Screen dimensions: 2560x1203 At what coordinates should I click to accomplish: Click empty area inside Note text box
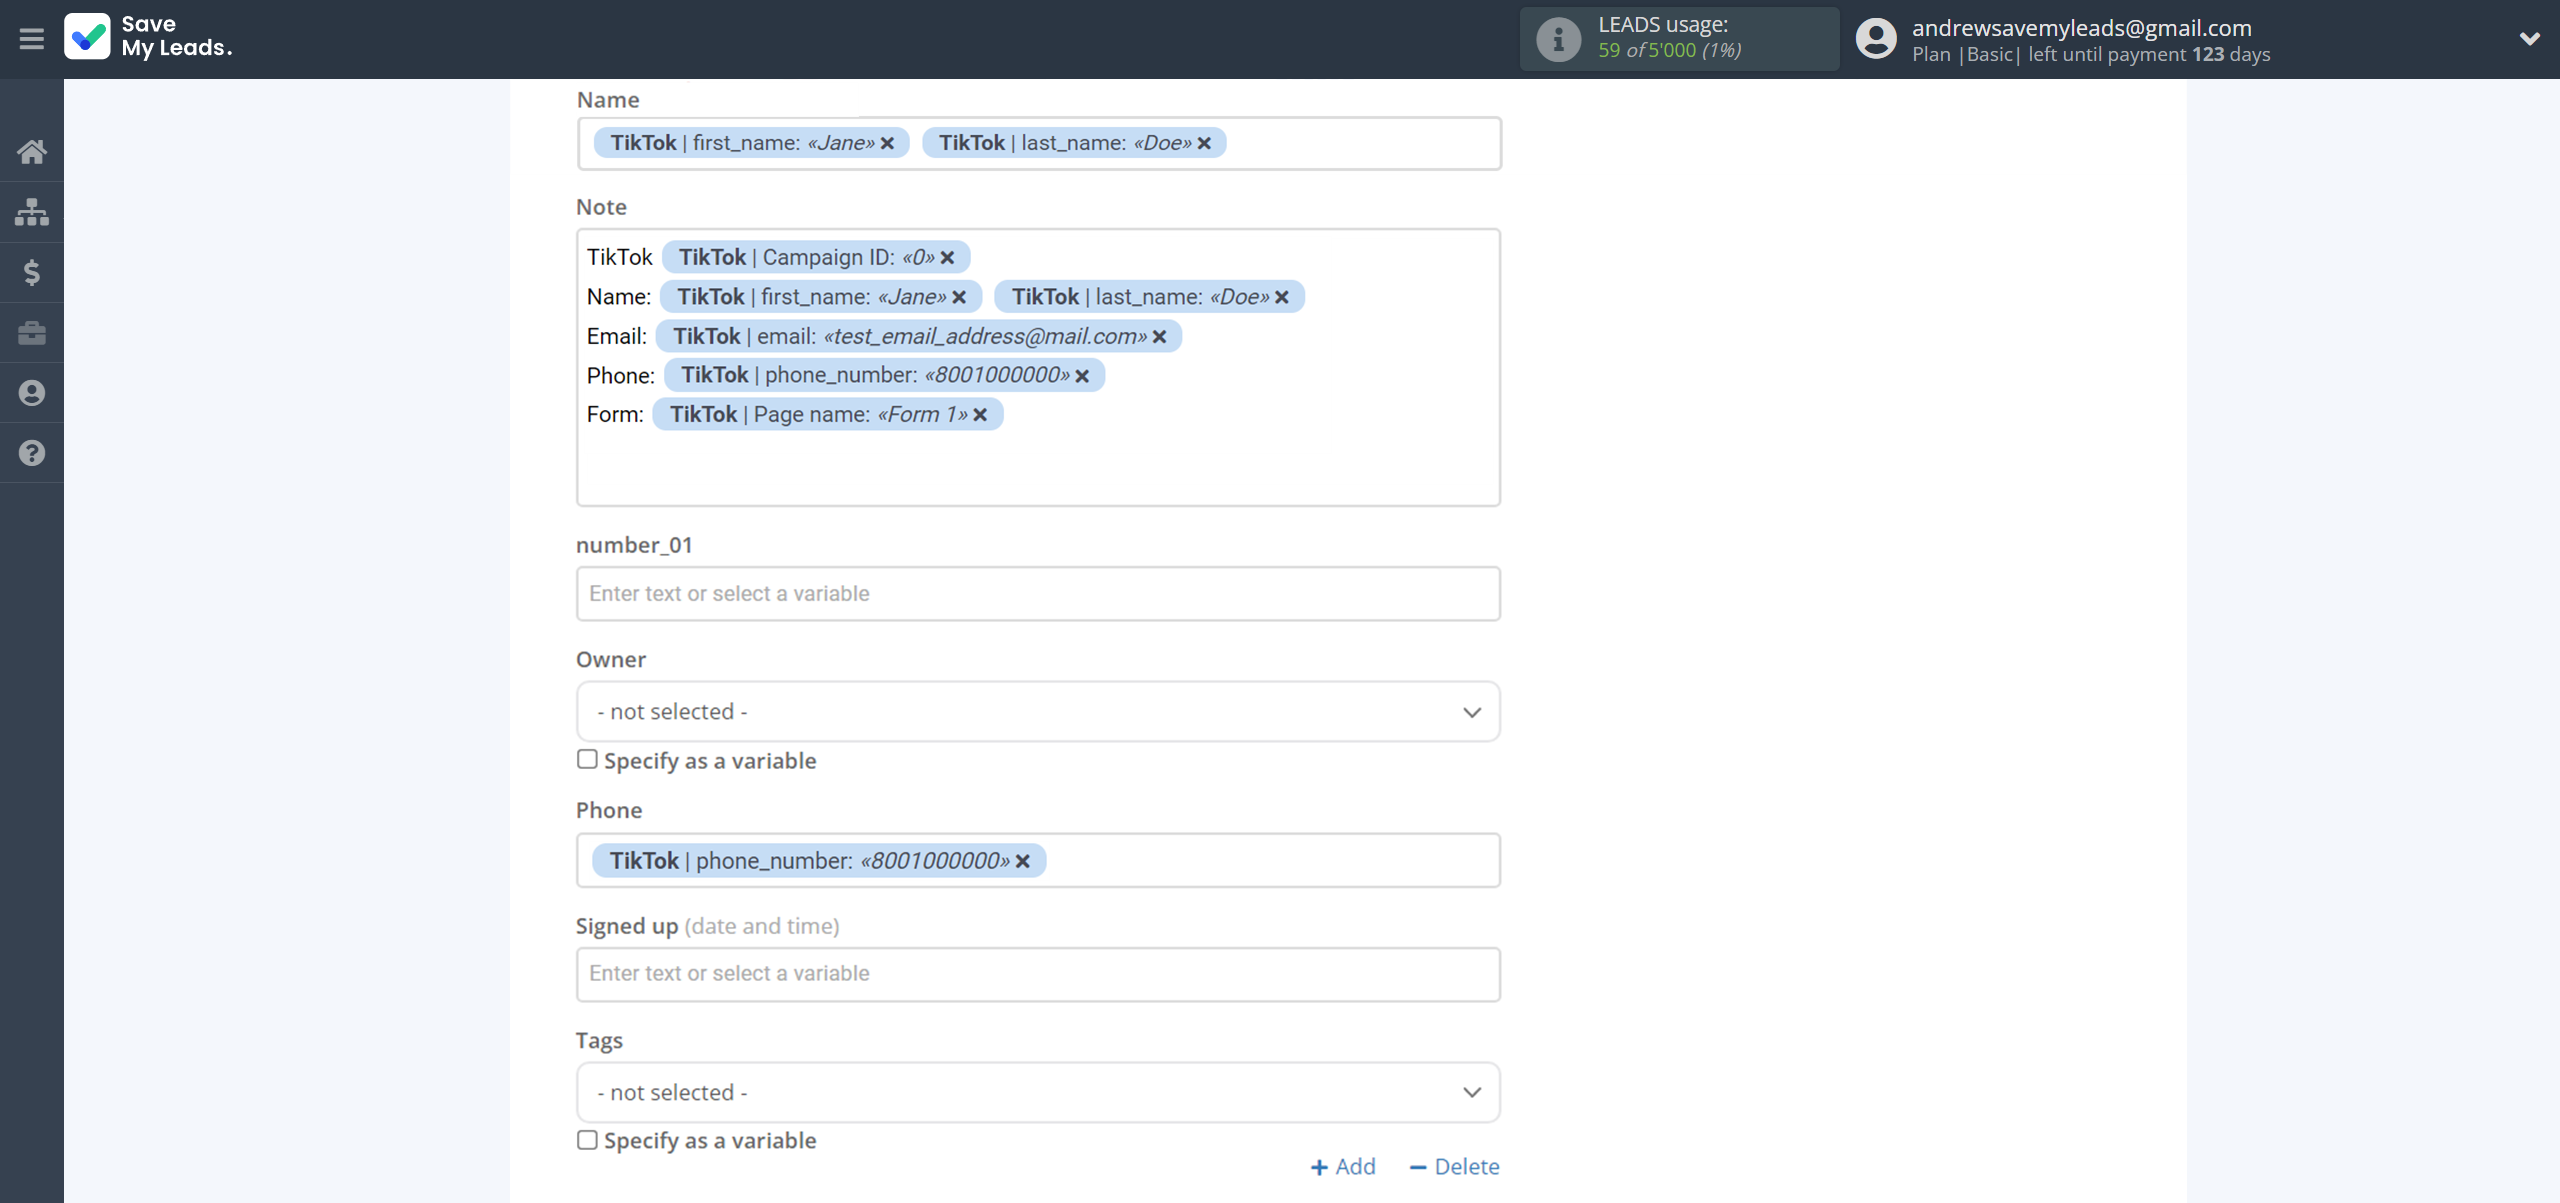pyautogui.click(x=1038, y=468)
